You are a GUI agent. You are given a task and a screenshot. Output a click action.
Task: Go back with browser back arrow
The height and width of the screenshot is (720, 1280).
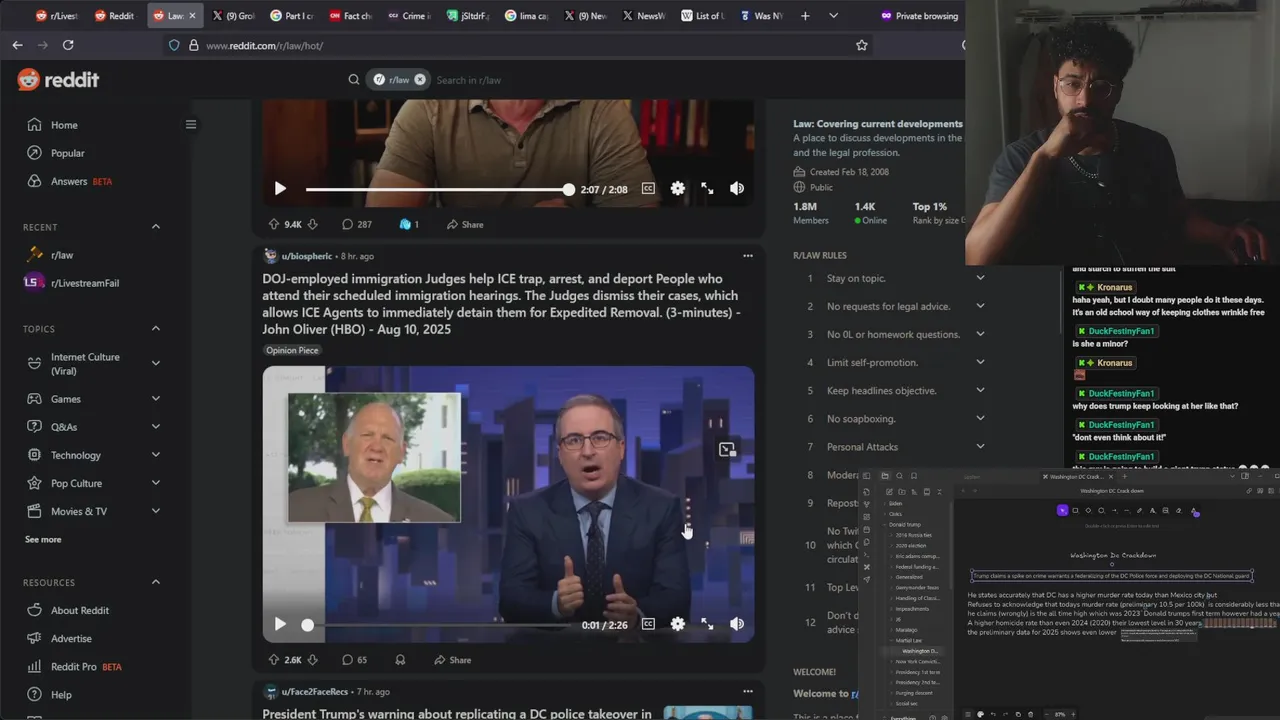[17, 45]
